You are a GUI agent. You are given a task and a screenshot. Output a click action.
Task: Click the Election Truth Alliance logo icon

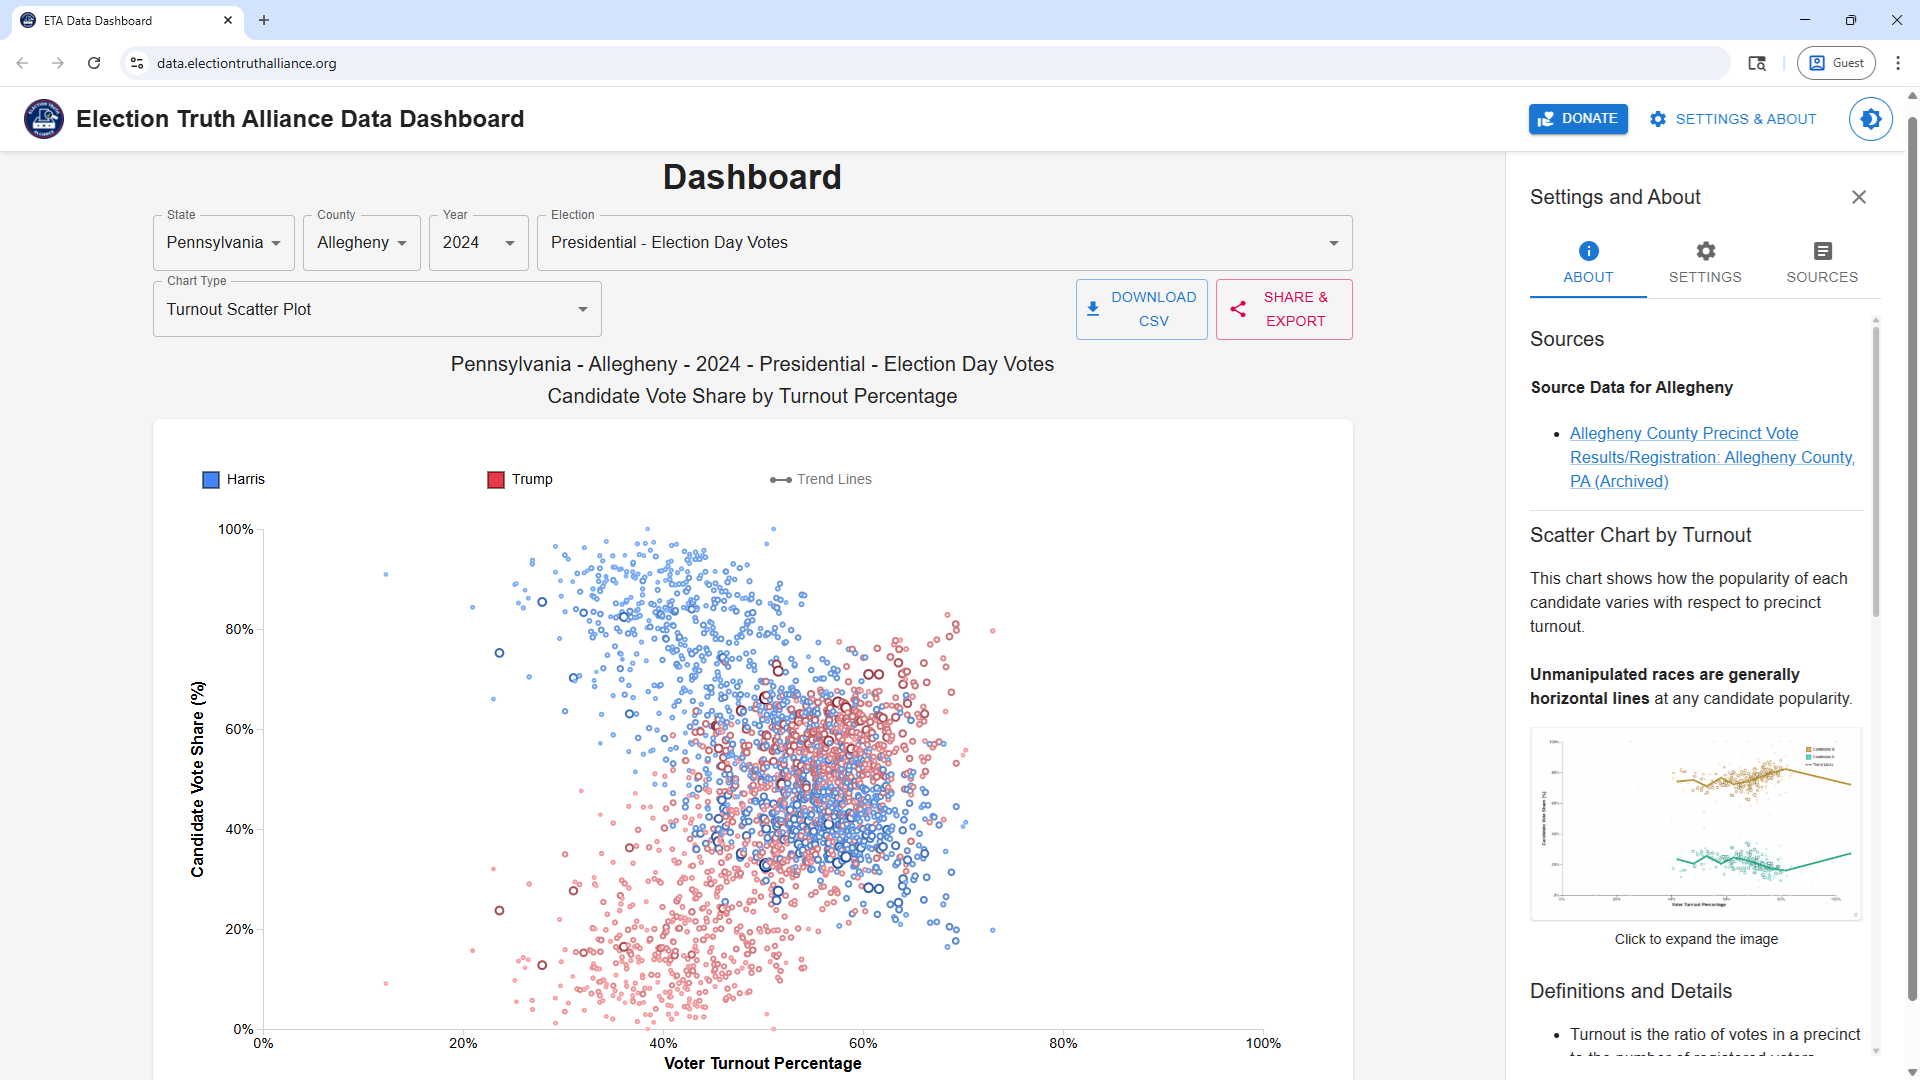pos(44,119)
